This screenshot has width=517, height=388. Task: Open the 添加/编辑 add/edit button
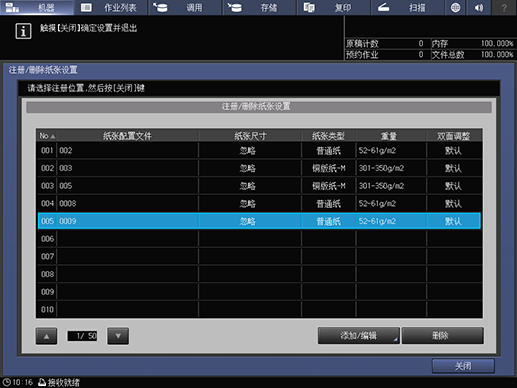click(x=359, y=335)
